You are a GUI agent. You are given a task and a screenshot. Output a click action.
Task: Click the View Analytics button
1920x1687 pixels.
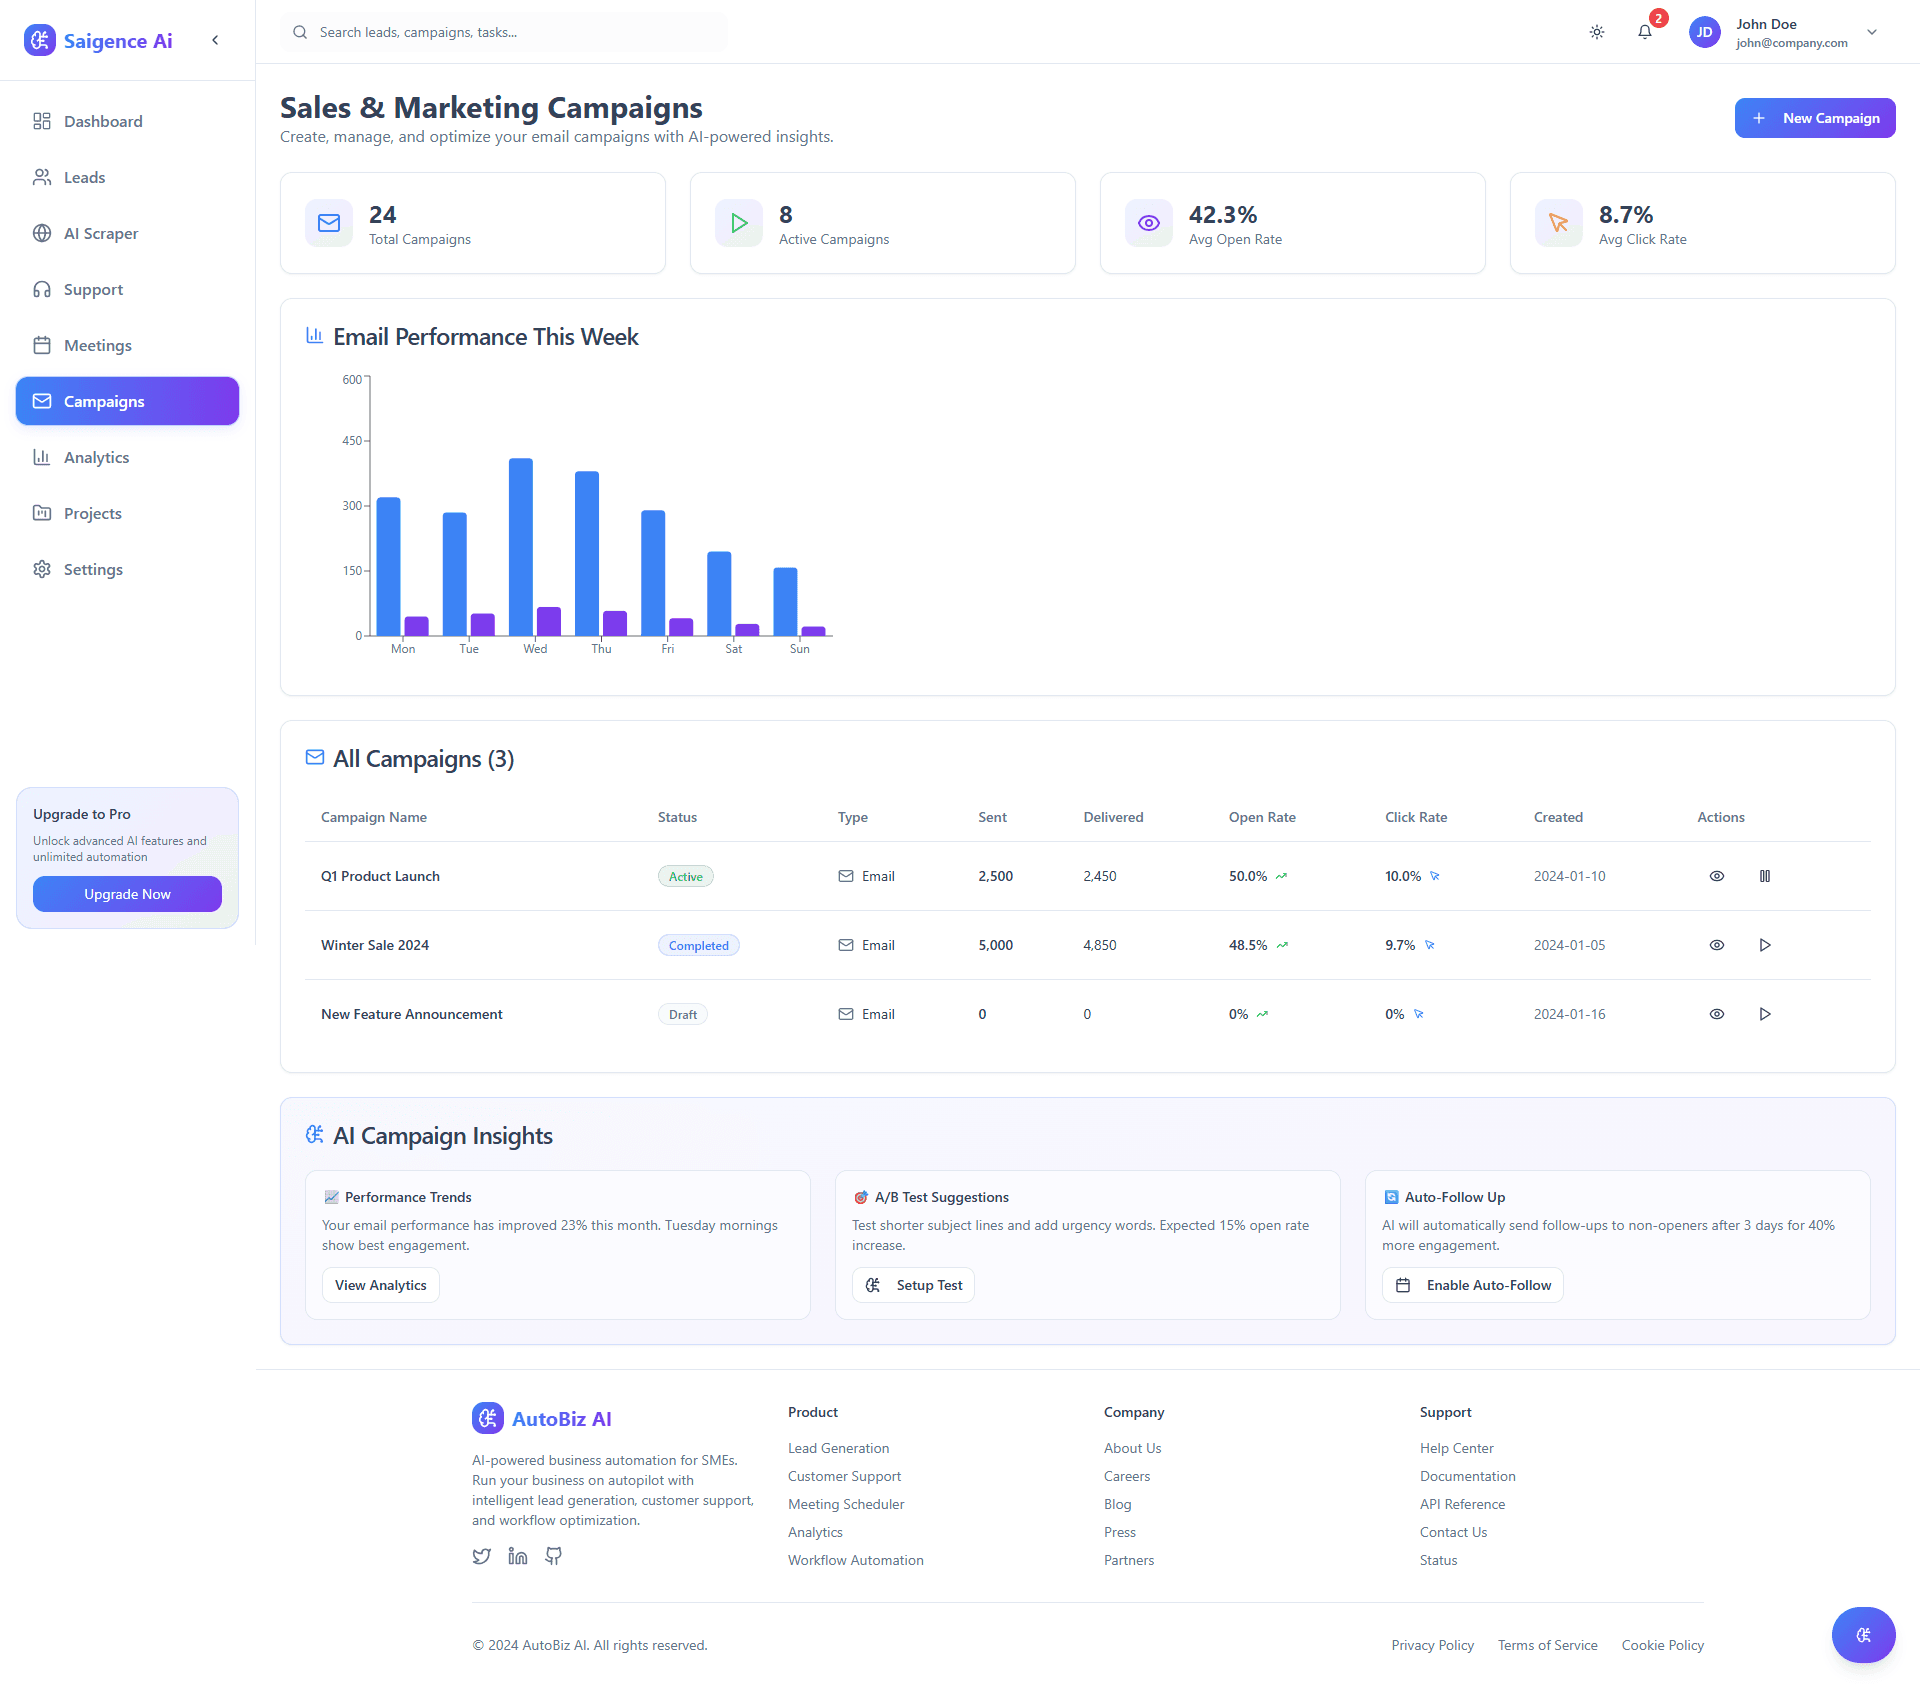381,1285
